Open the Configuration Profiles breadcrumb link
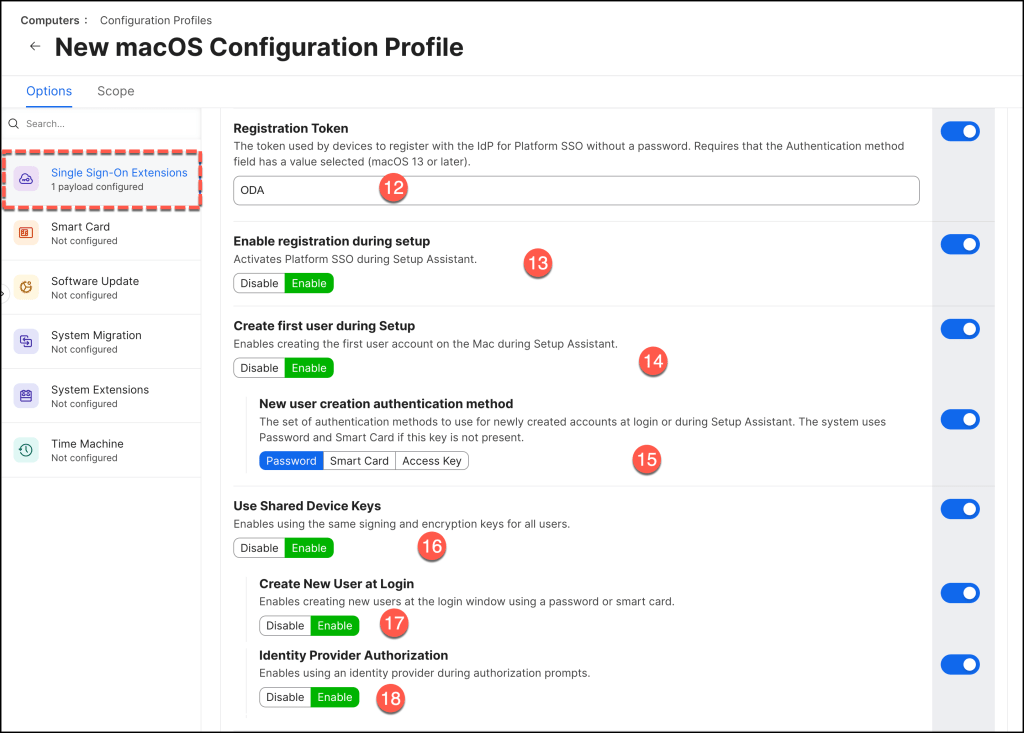1024x733 pixels. pyautogui.click(x=155, y=20)
